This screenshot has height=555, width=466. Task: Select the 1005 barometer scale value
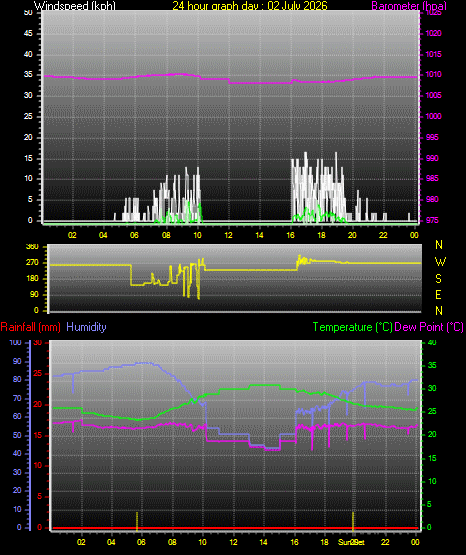(x=433, y=95)
